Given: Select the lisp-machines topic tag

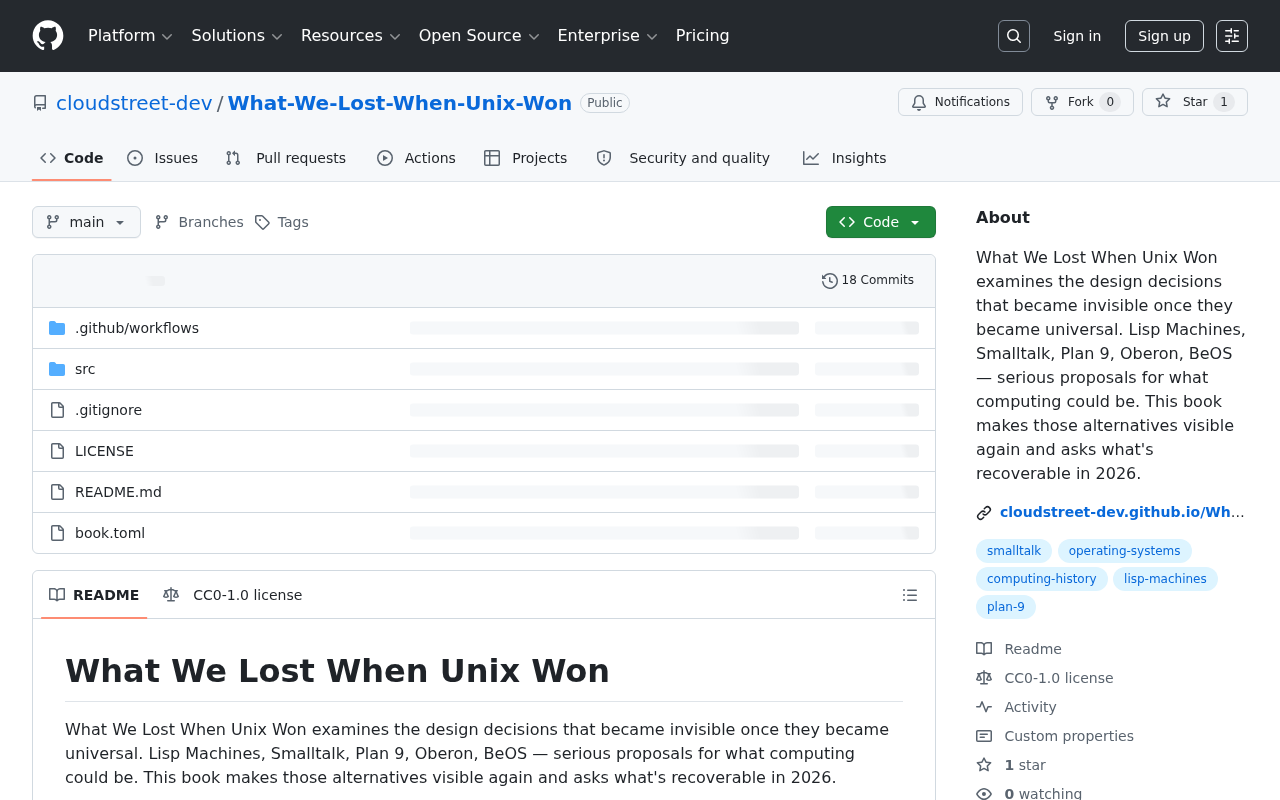Looking at the screenshot, I should 1165,579.
